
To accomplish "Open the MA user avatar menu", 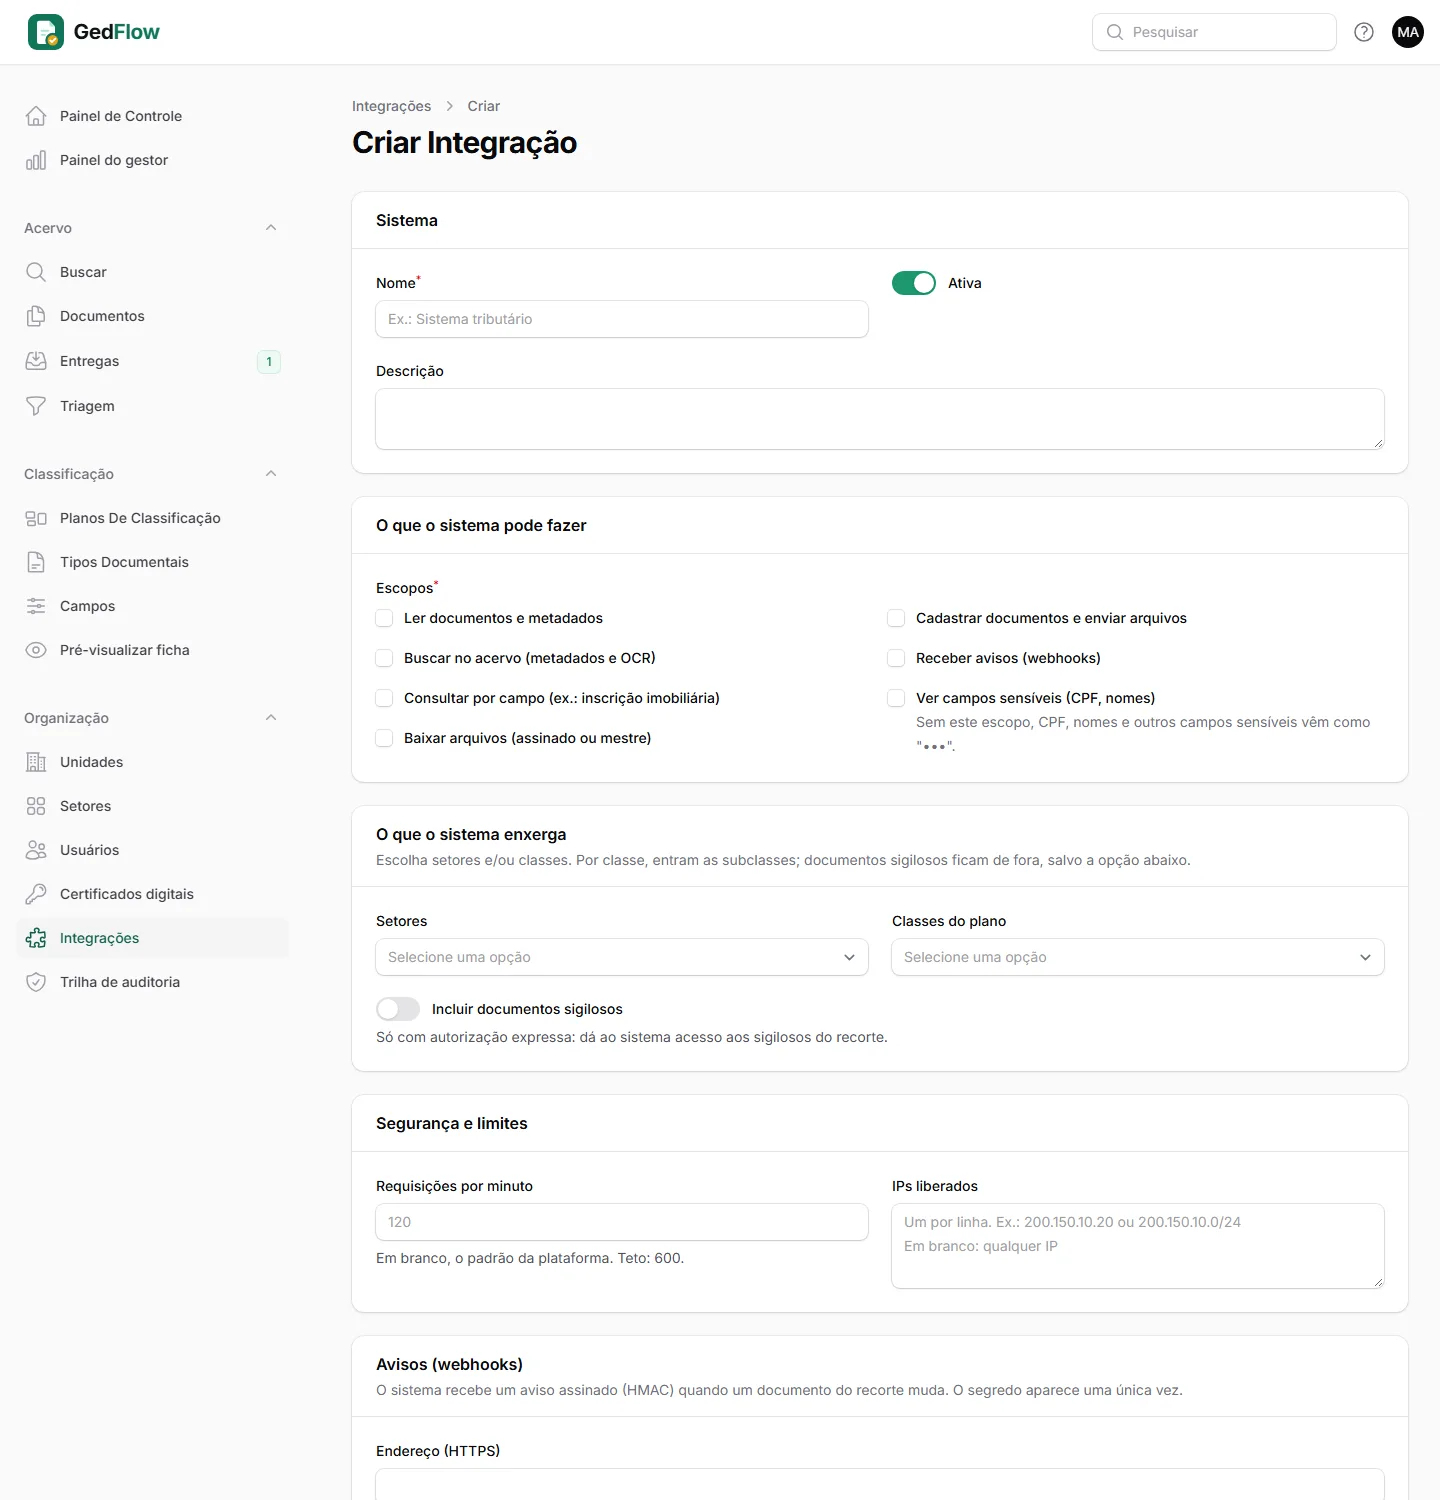I will [x=1408, y=32].
